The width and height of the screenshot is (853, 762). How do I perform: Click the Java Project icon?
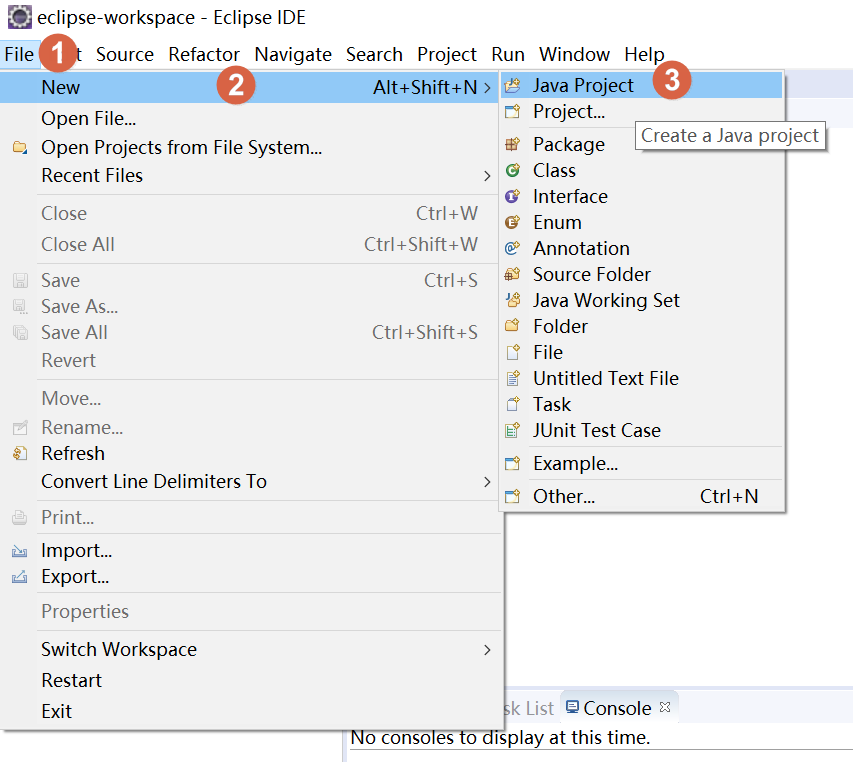click(513, 86)
